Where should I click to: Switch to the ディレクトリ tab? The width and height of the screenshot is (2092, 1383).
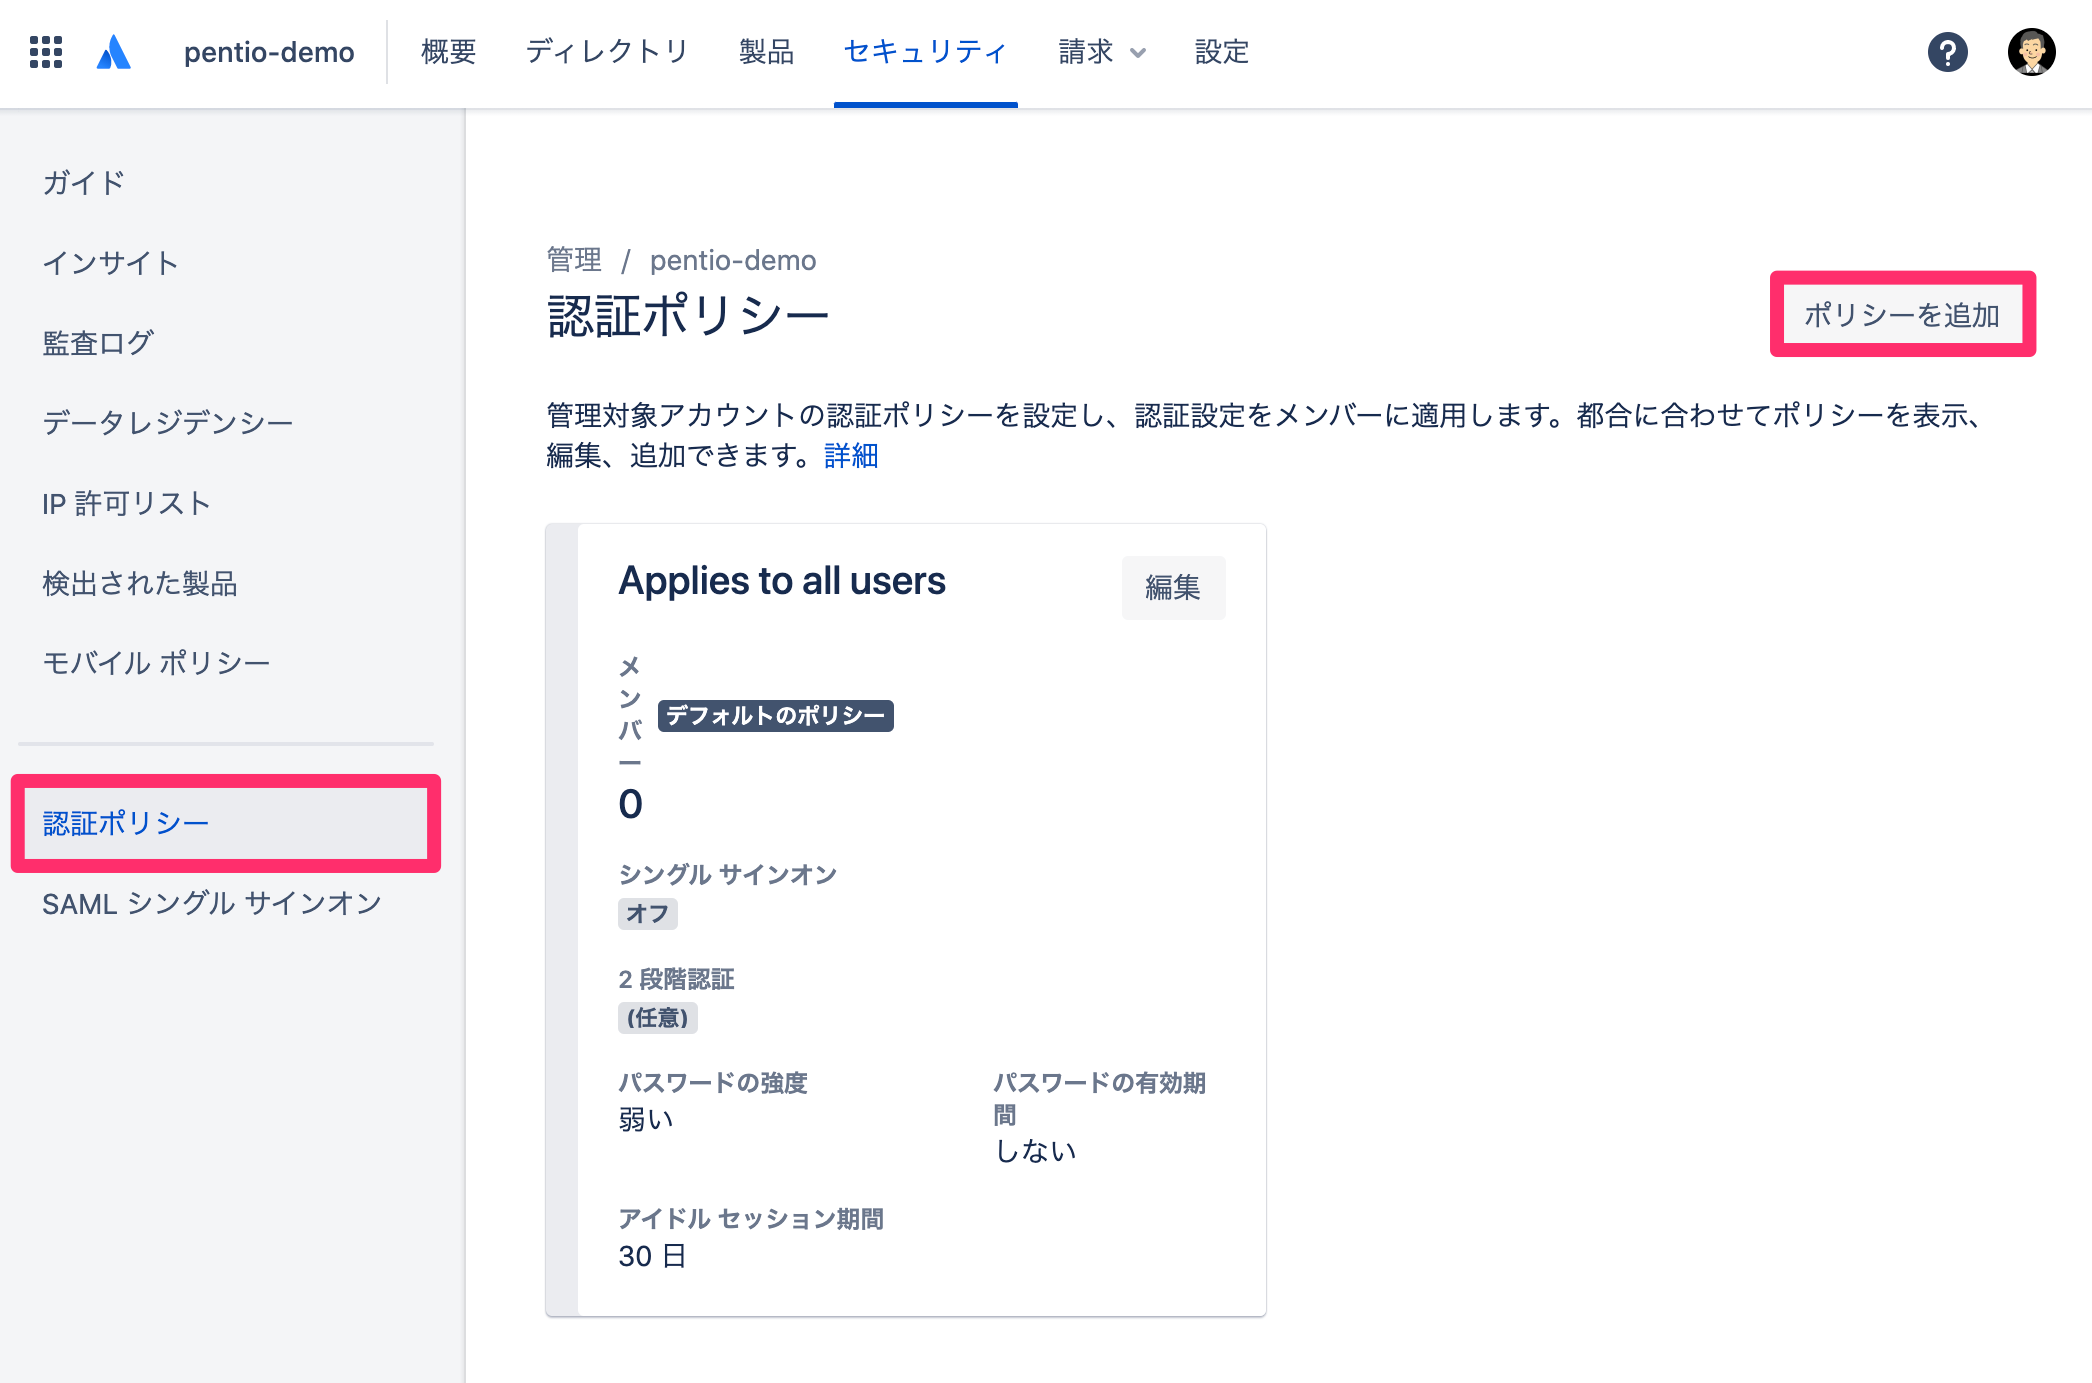[x=608, y=52]
